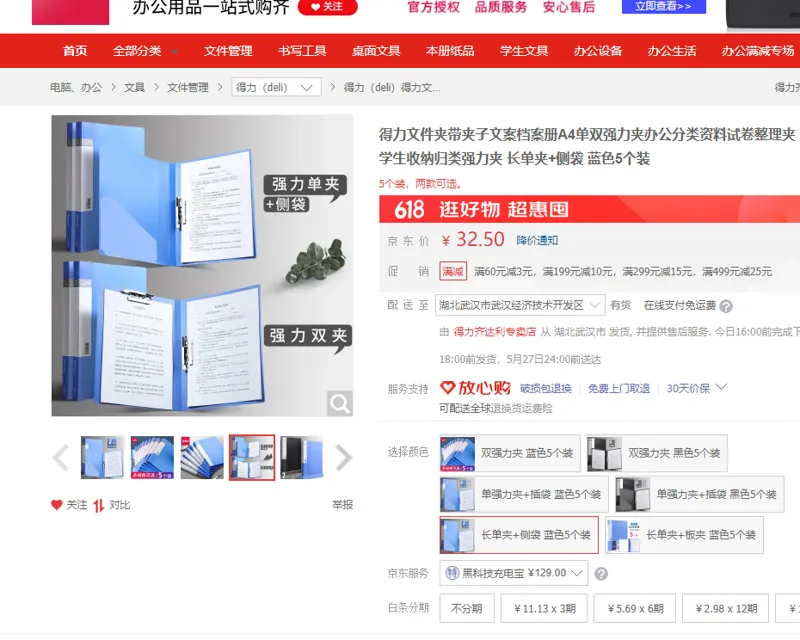
Task: Select first blue folder thumbnail
Action: click(102, 457)
